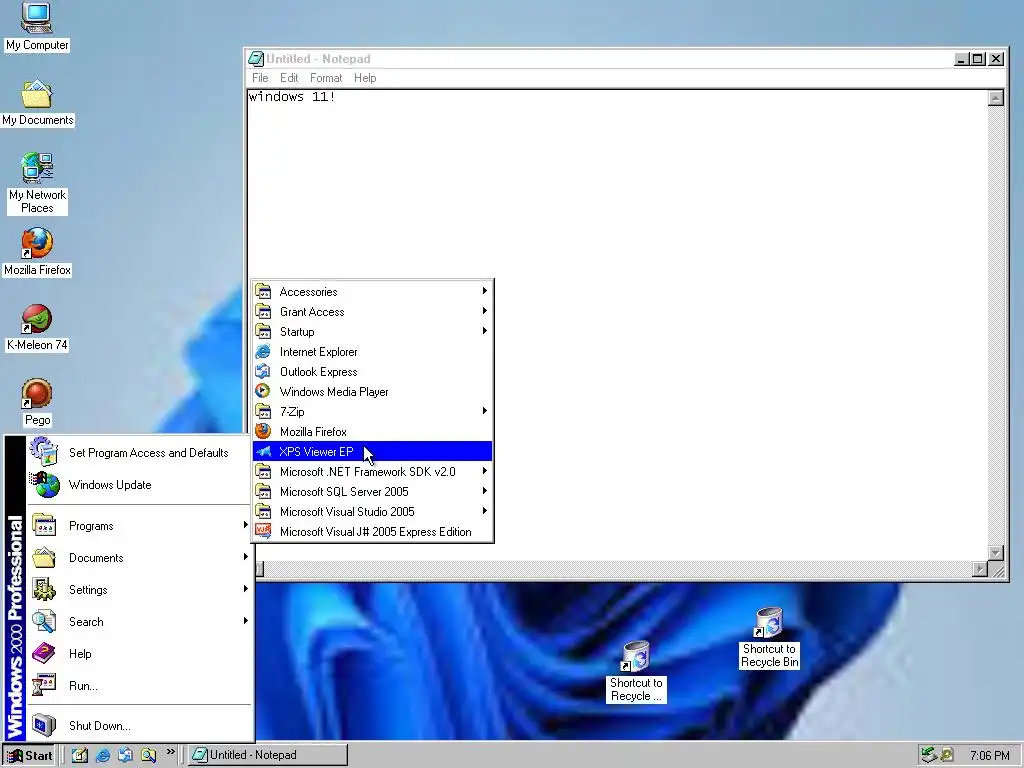Launch Windows Media Player from Programs
Image resolution: width=1024 pixels, height=768 pixels.
(x=372, y=392)
